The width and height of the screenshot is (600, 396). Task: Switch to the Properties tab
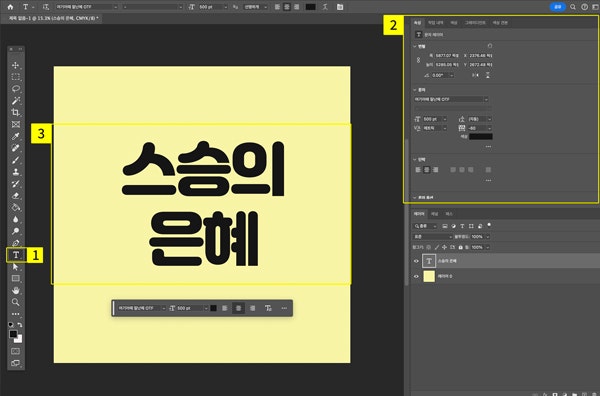[x=417, y=23]
